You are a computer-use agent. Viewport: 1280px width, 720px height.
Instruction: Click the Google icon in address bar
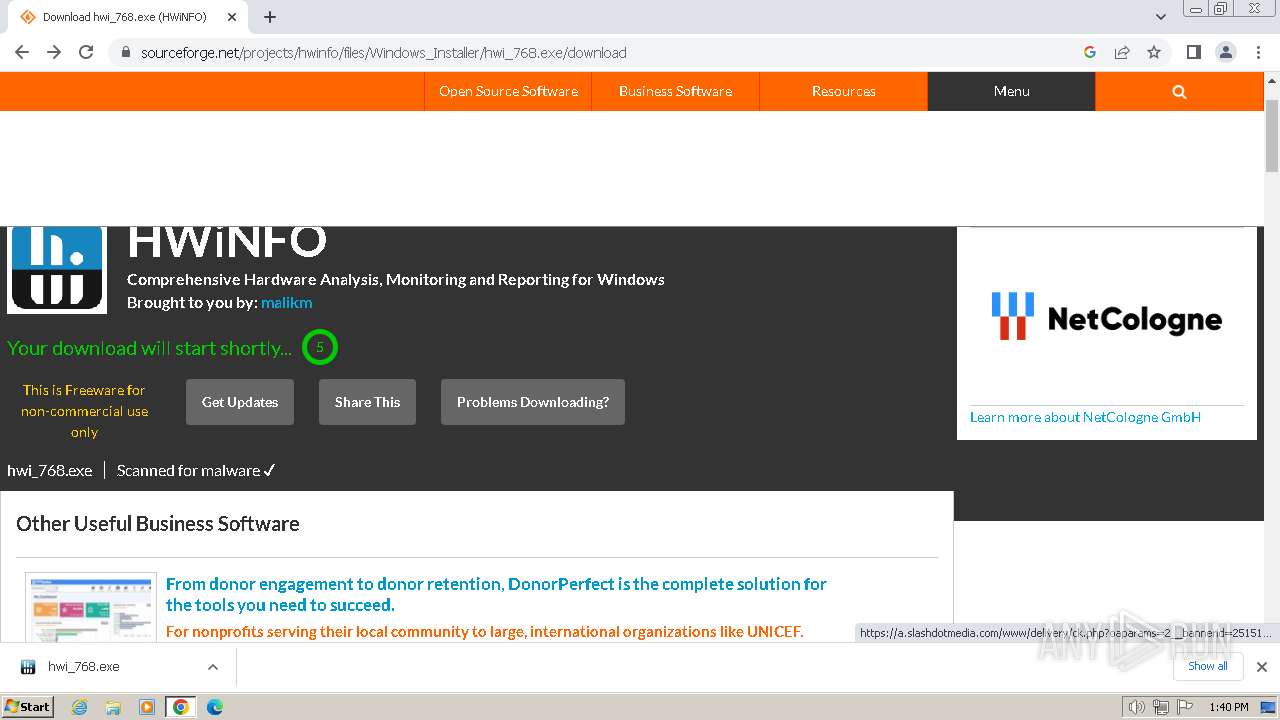[x=1090, y=52]
